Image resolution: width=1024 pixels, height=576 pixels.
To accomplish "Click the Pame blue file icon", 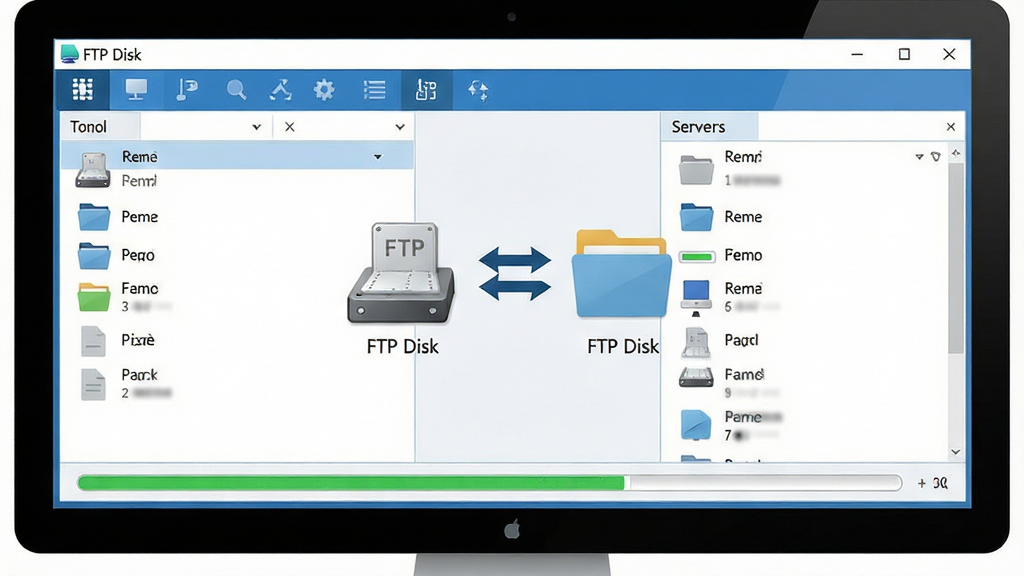I will [696, 424].
